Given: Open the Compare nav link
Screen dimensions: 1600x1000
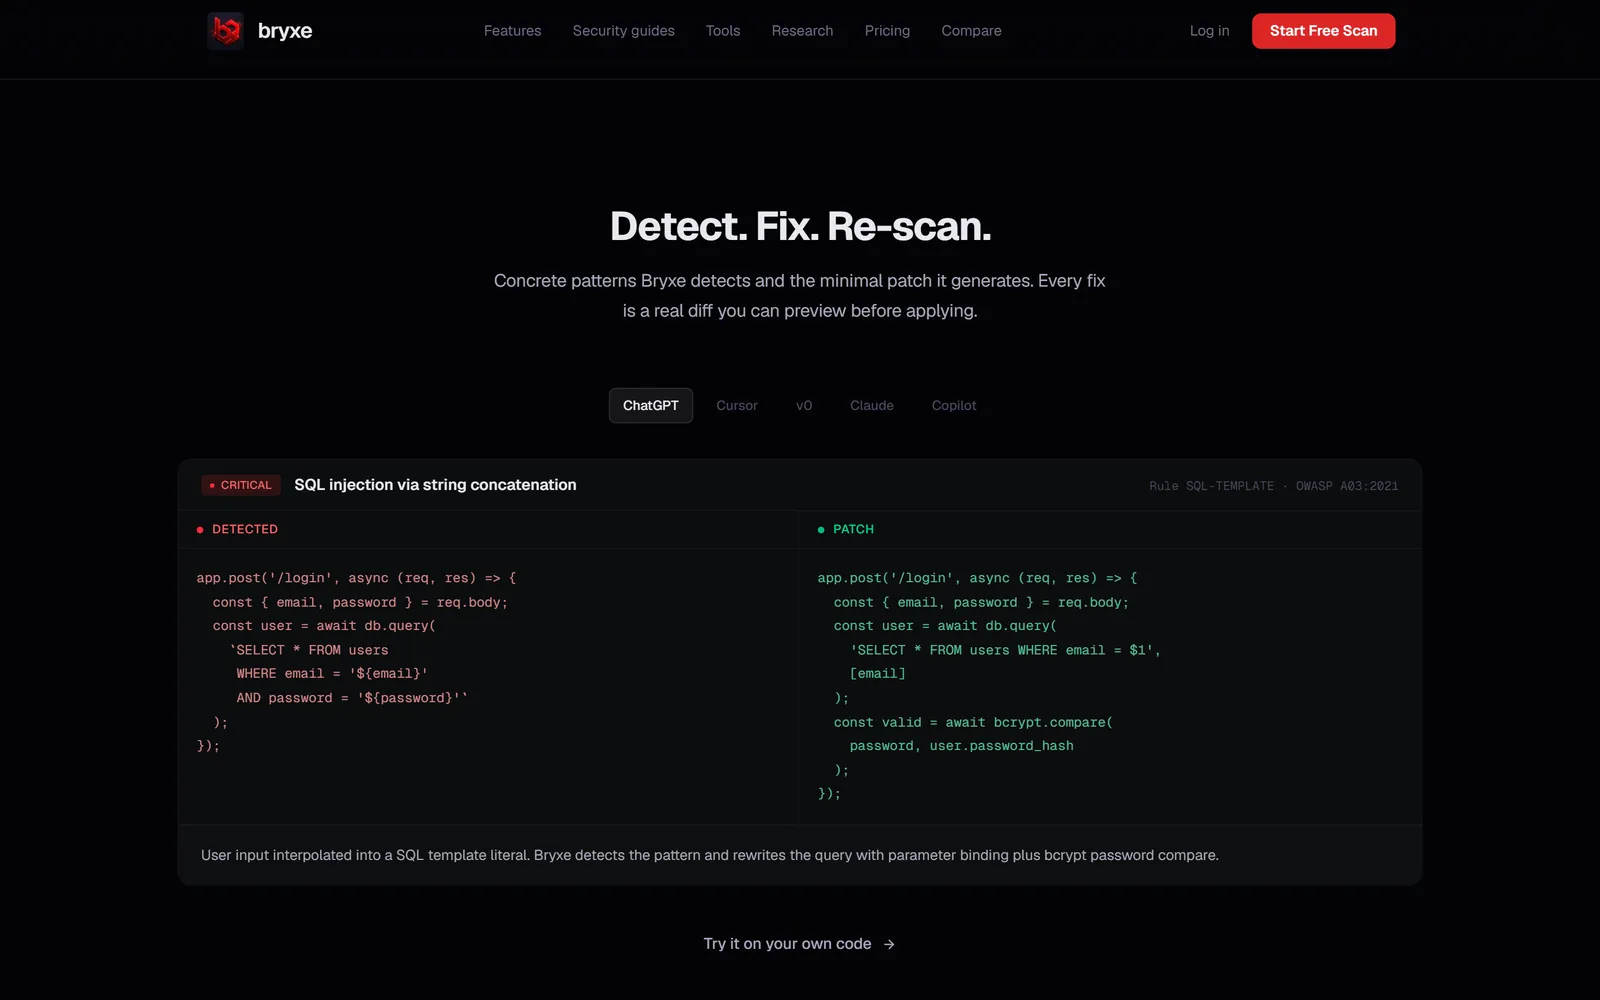Looking at the screenshot, I should 971,31.
